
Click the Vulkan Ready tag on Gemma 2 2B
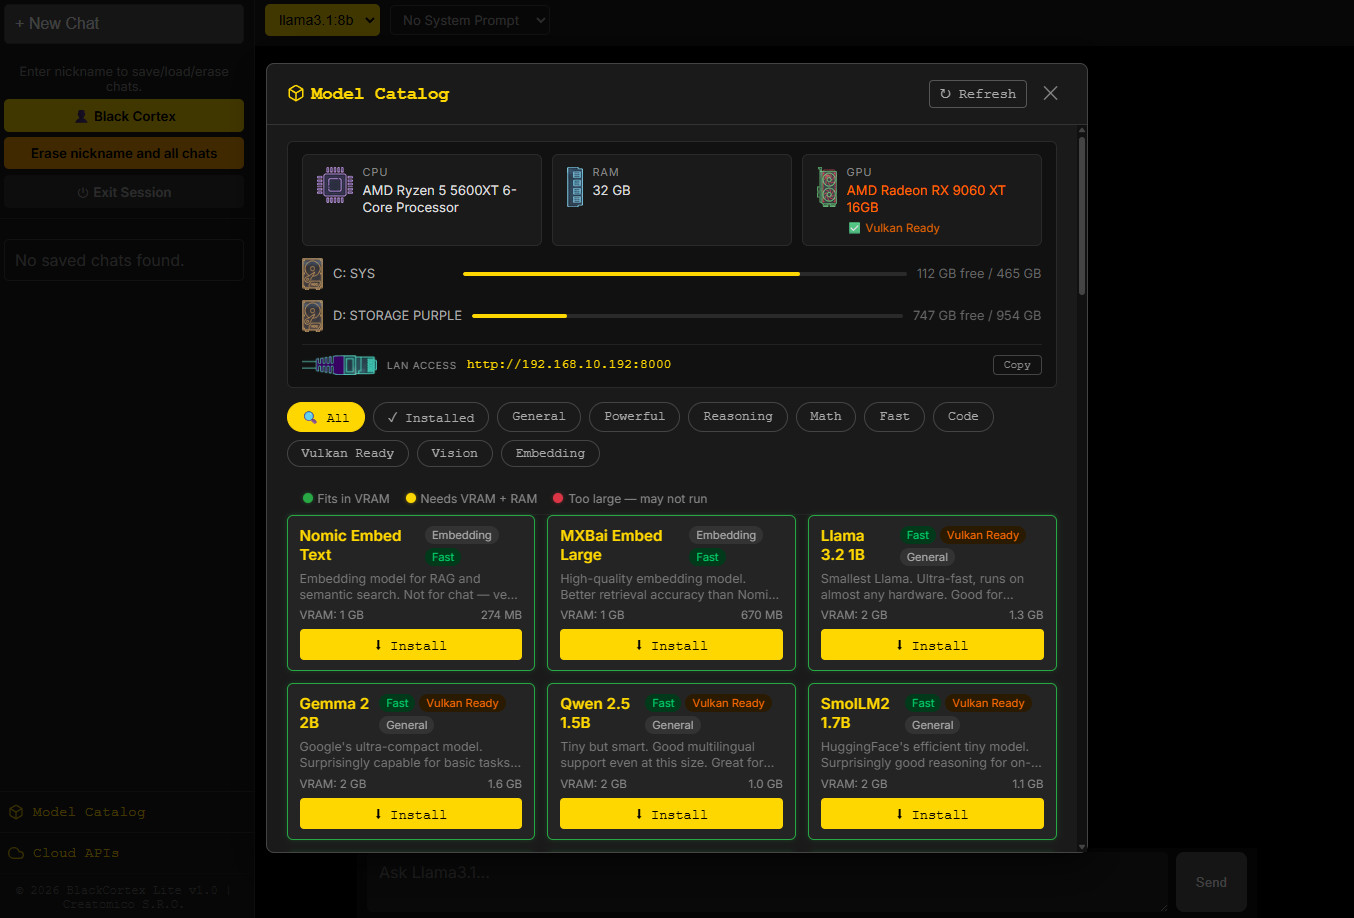pos(462,703)
